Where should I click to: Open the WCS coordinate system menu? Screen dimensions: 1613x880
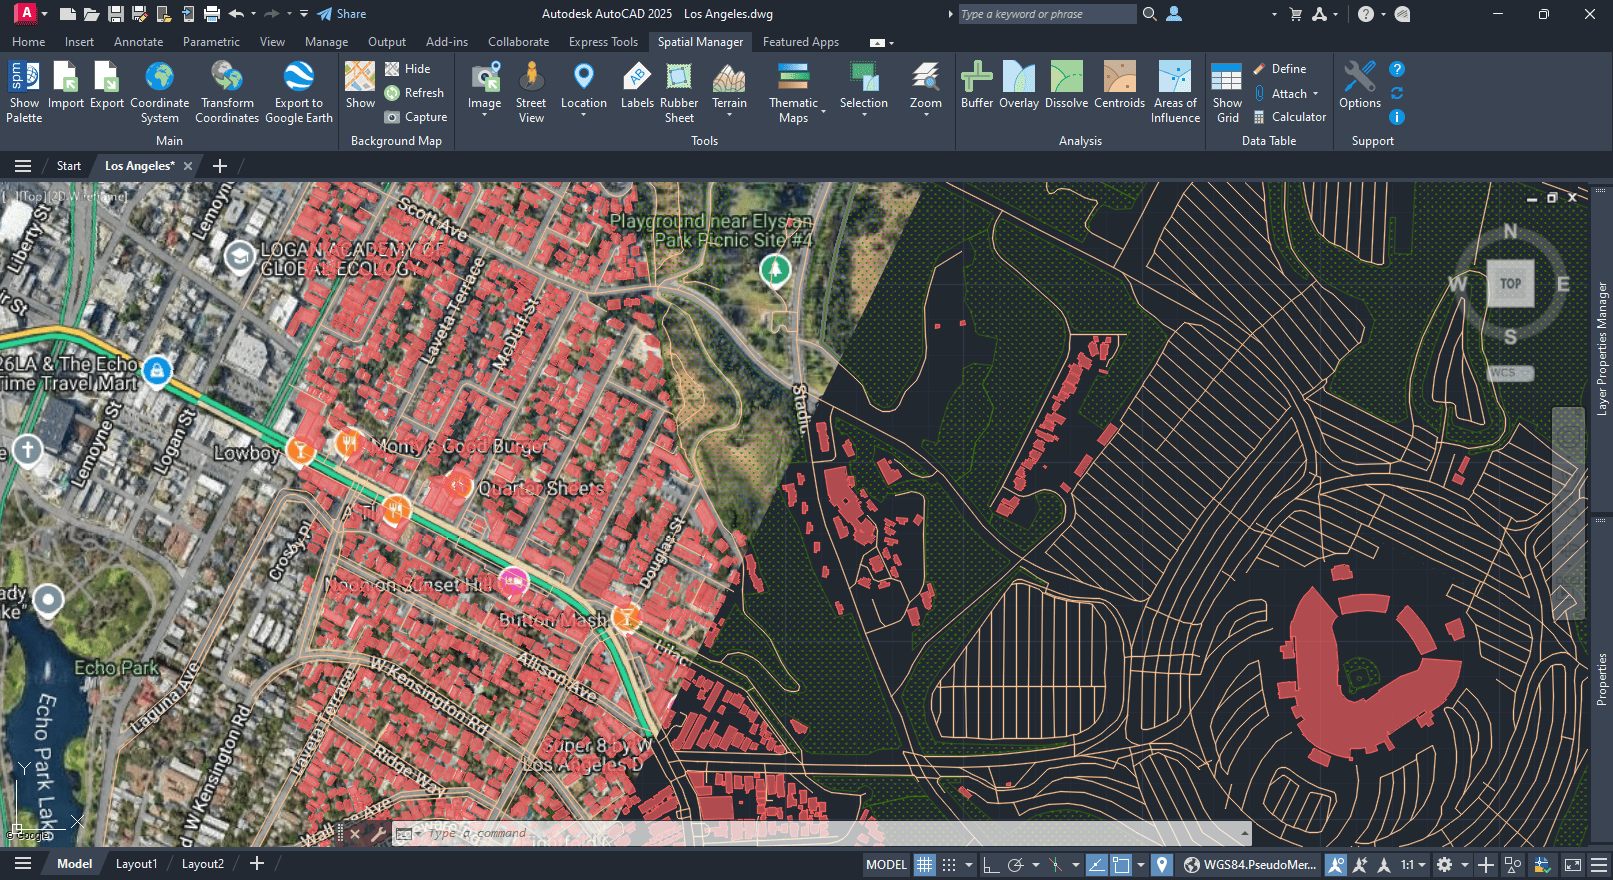pos(1510,373)
